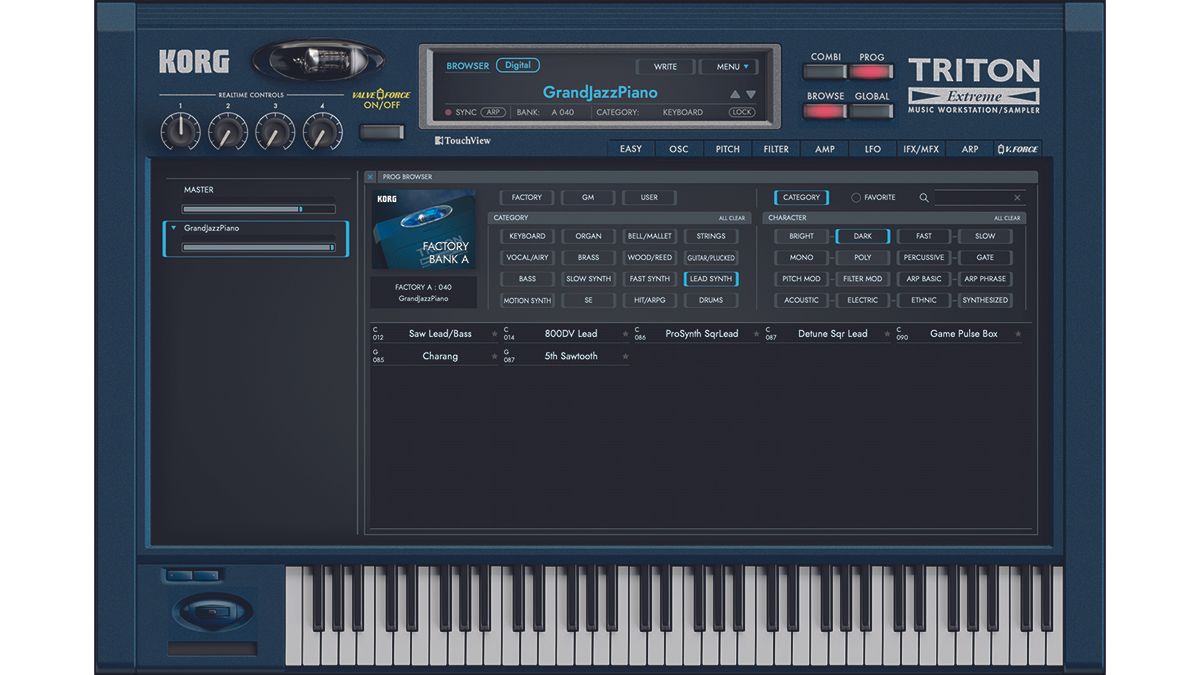
Task: Favorite Charang using its star icon
Action: (x=493, y=355)
